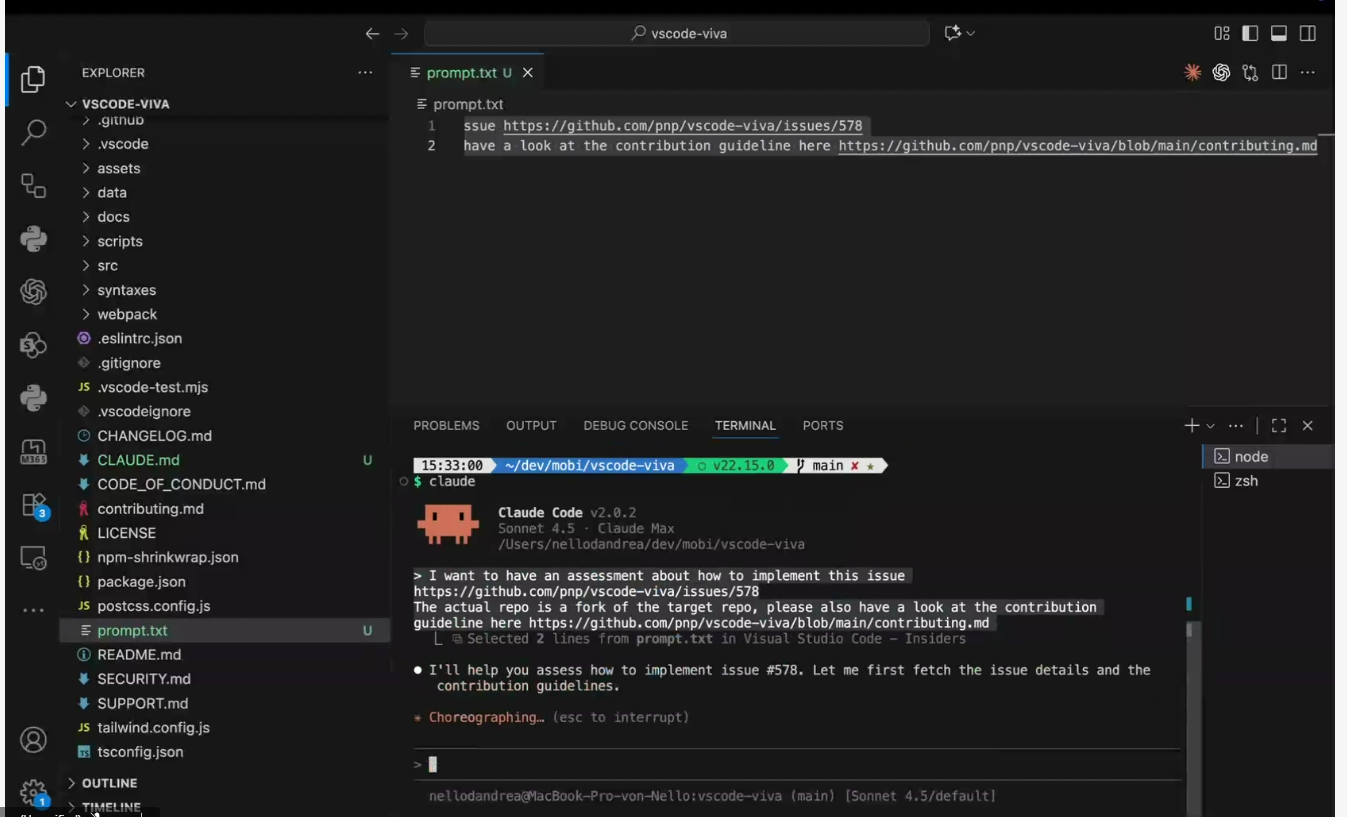Open the Source Control view icon

point(34,186)
